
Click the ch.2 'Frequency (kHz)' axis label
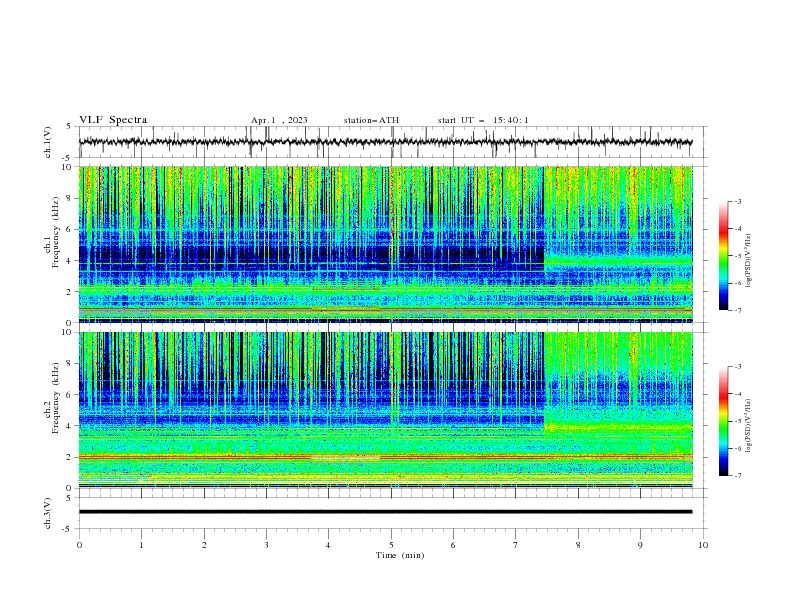(55, 397)
